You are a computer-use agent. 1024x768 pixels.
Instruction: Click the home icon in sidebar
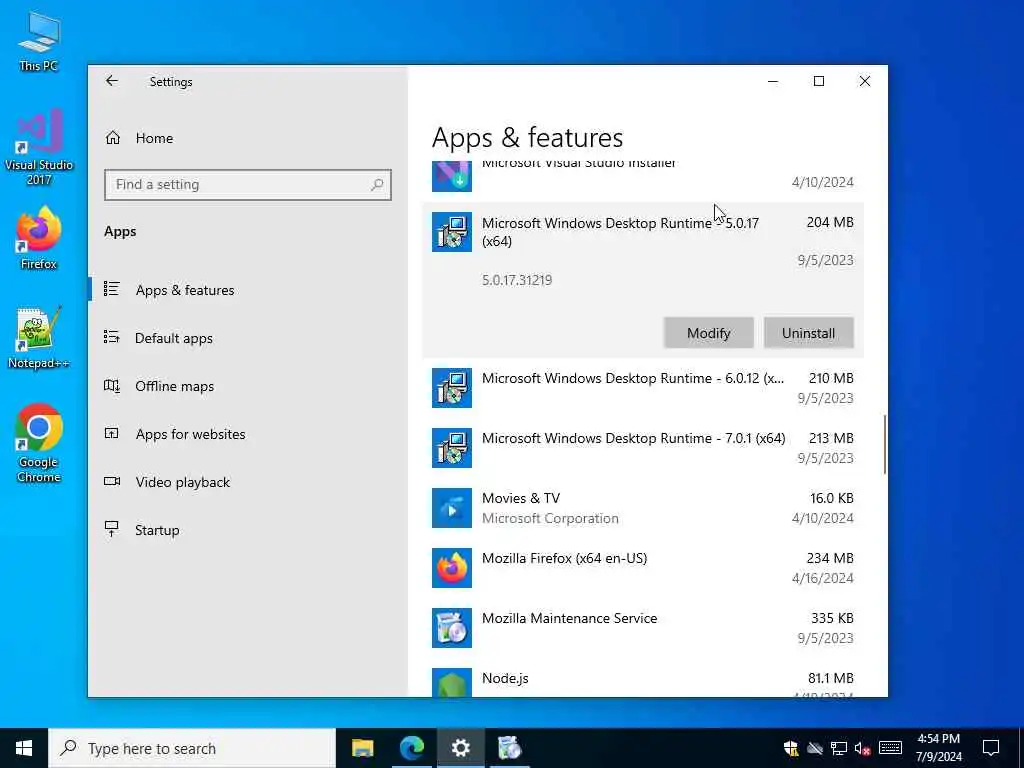[x=113, y=138]
